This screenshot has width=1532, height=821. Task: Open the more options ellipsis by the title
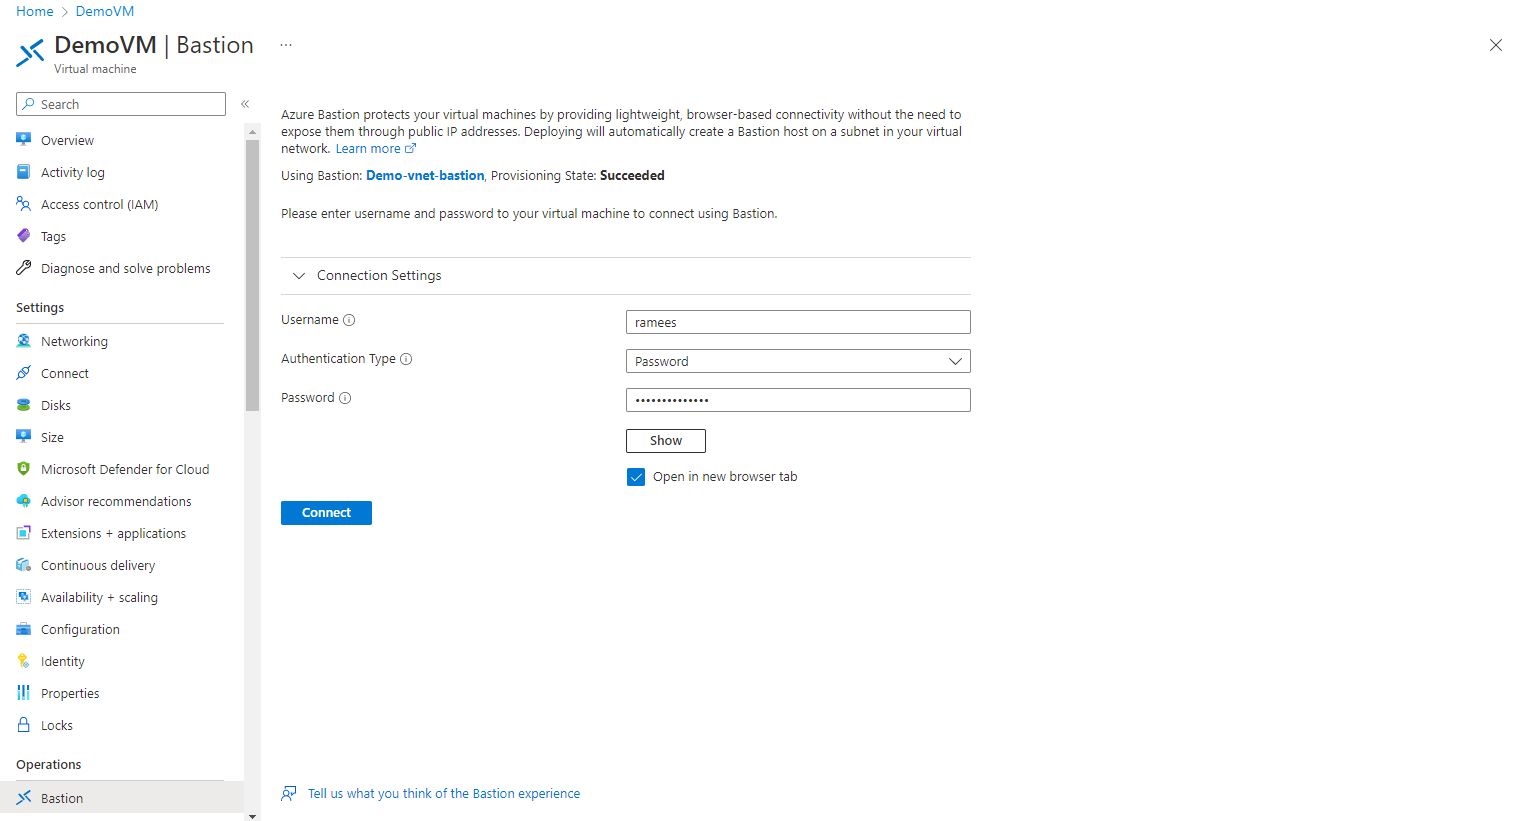pos(286,45)
